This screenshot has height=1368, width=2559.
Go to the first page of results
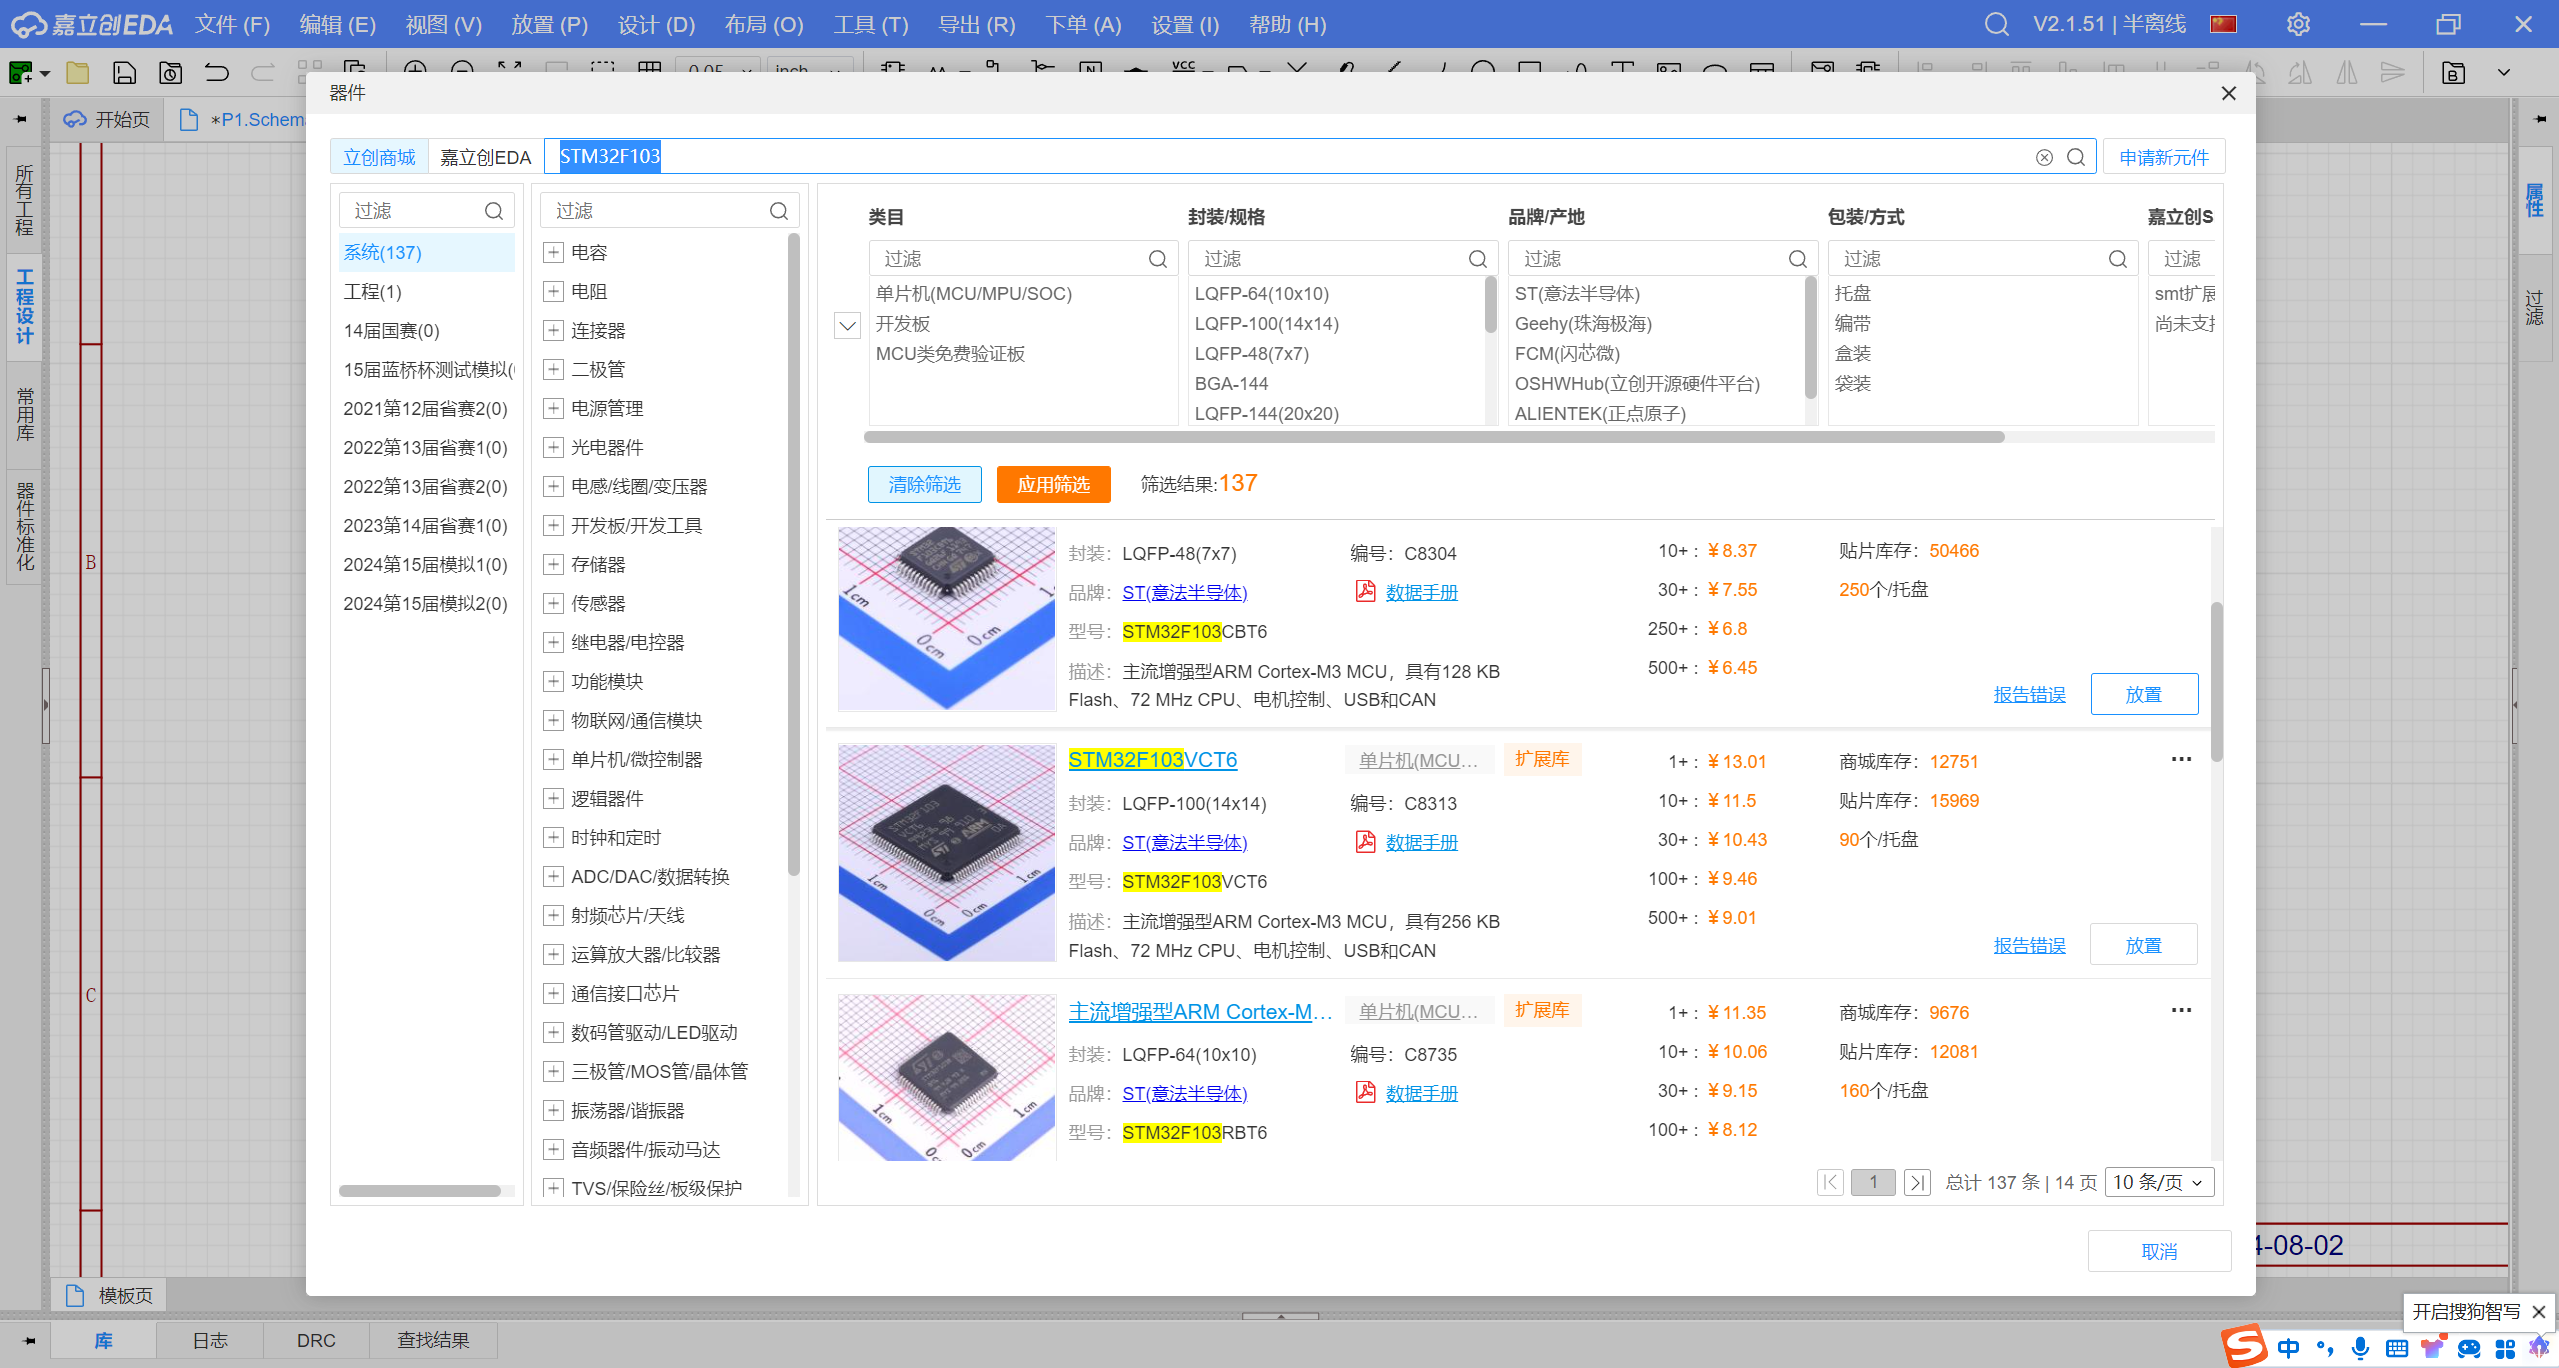click(1830, 1182)
